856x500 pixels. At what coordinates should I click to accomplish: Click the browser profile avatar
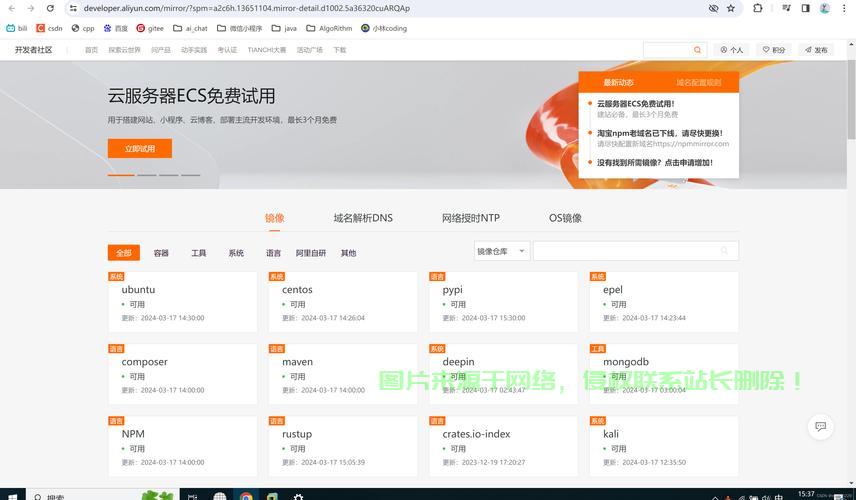click(824, 8)
